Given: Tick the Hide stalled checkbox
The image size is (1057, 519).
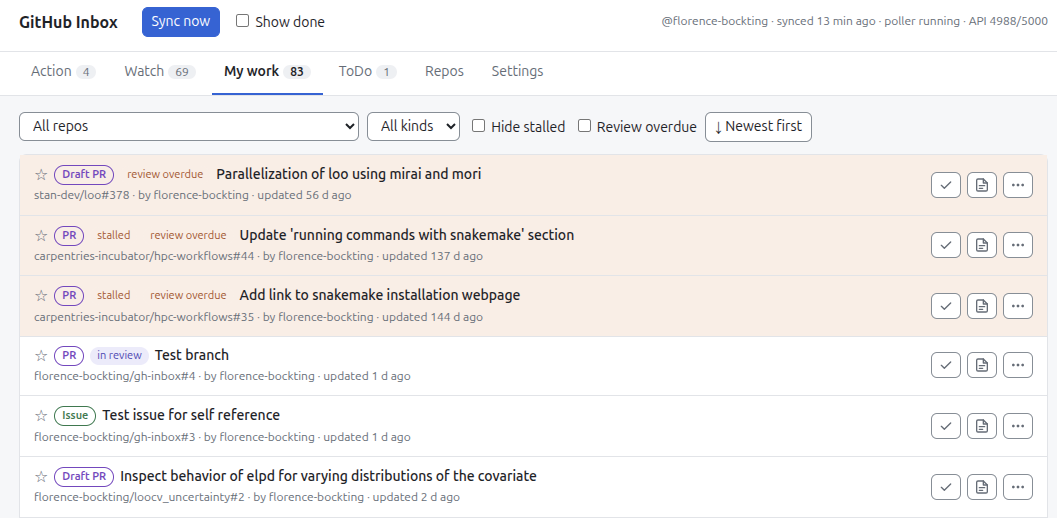Looking at the screenshot, I should (479, 125).
